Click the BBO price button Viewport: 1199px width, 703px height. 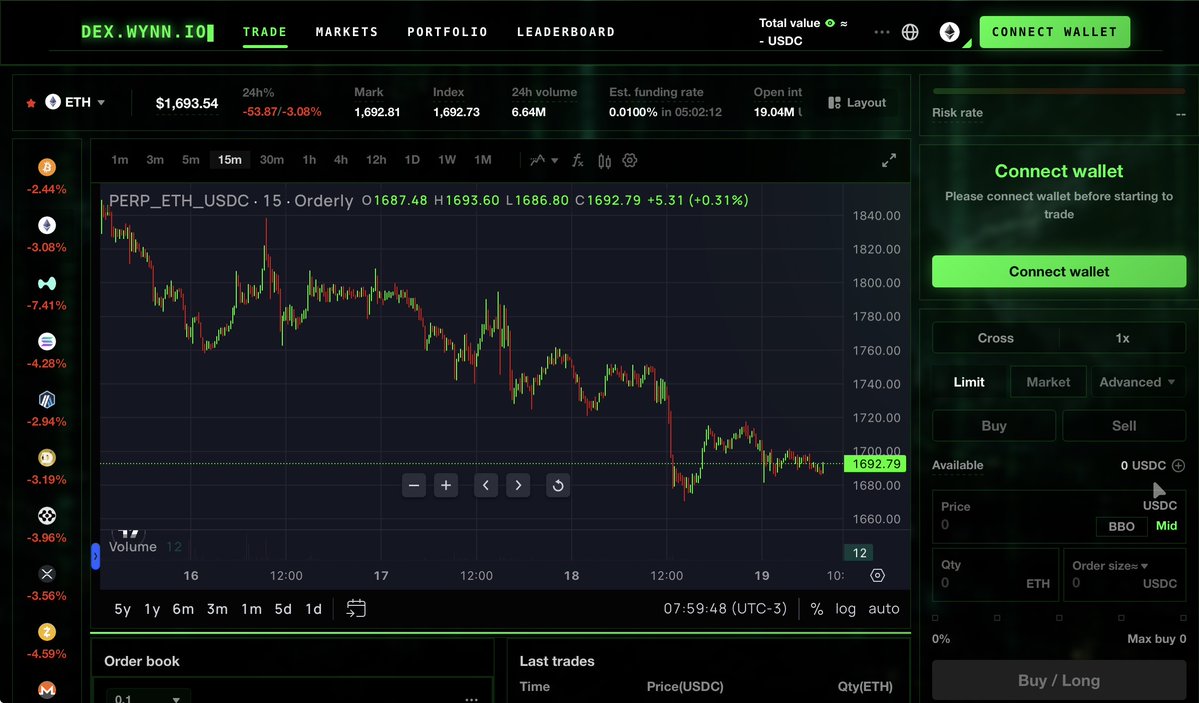[x=1122, y=526]
